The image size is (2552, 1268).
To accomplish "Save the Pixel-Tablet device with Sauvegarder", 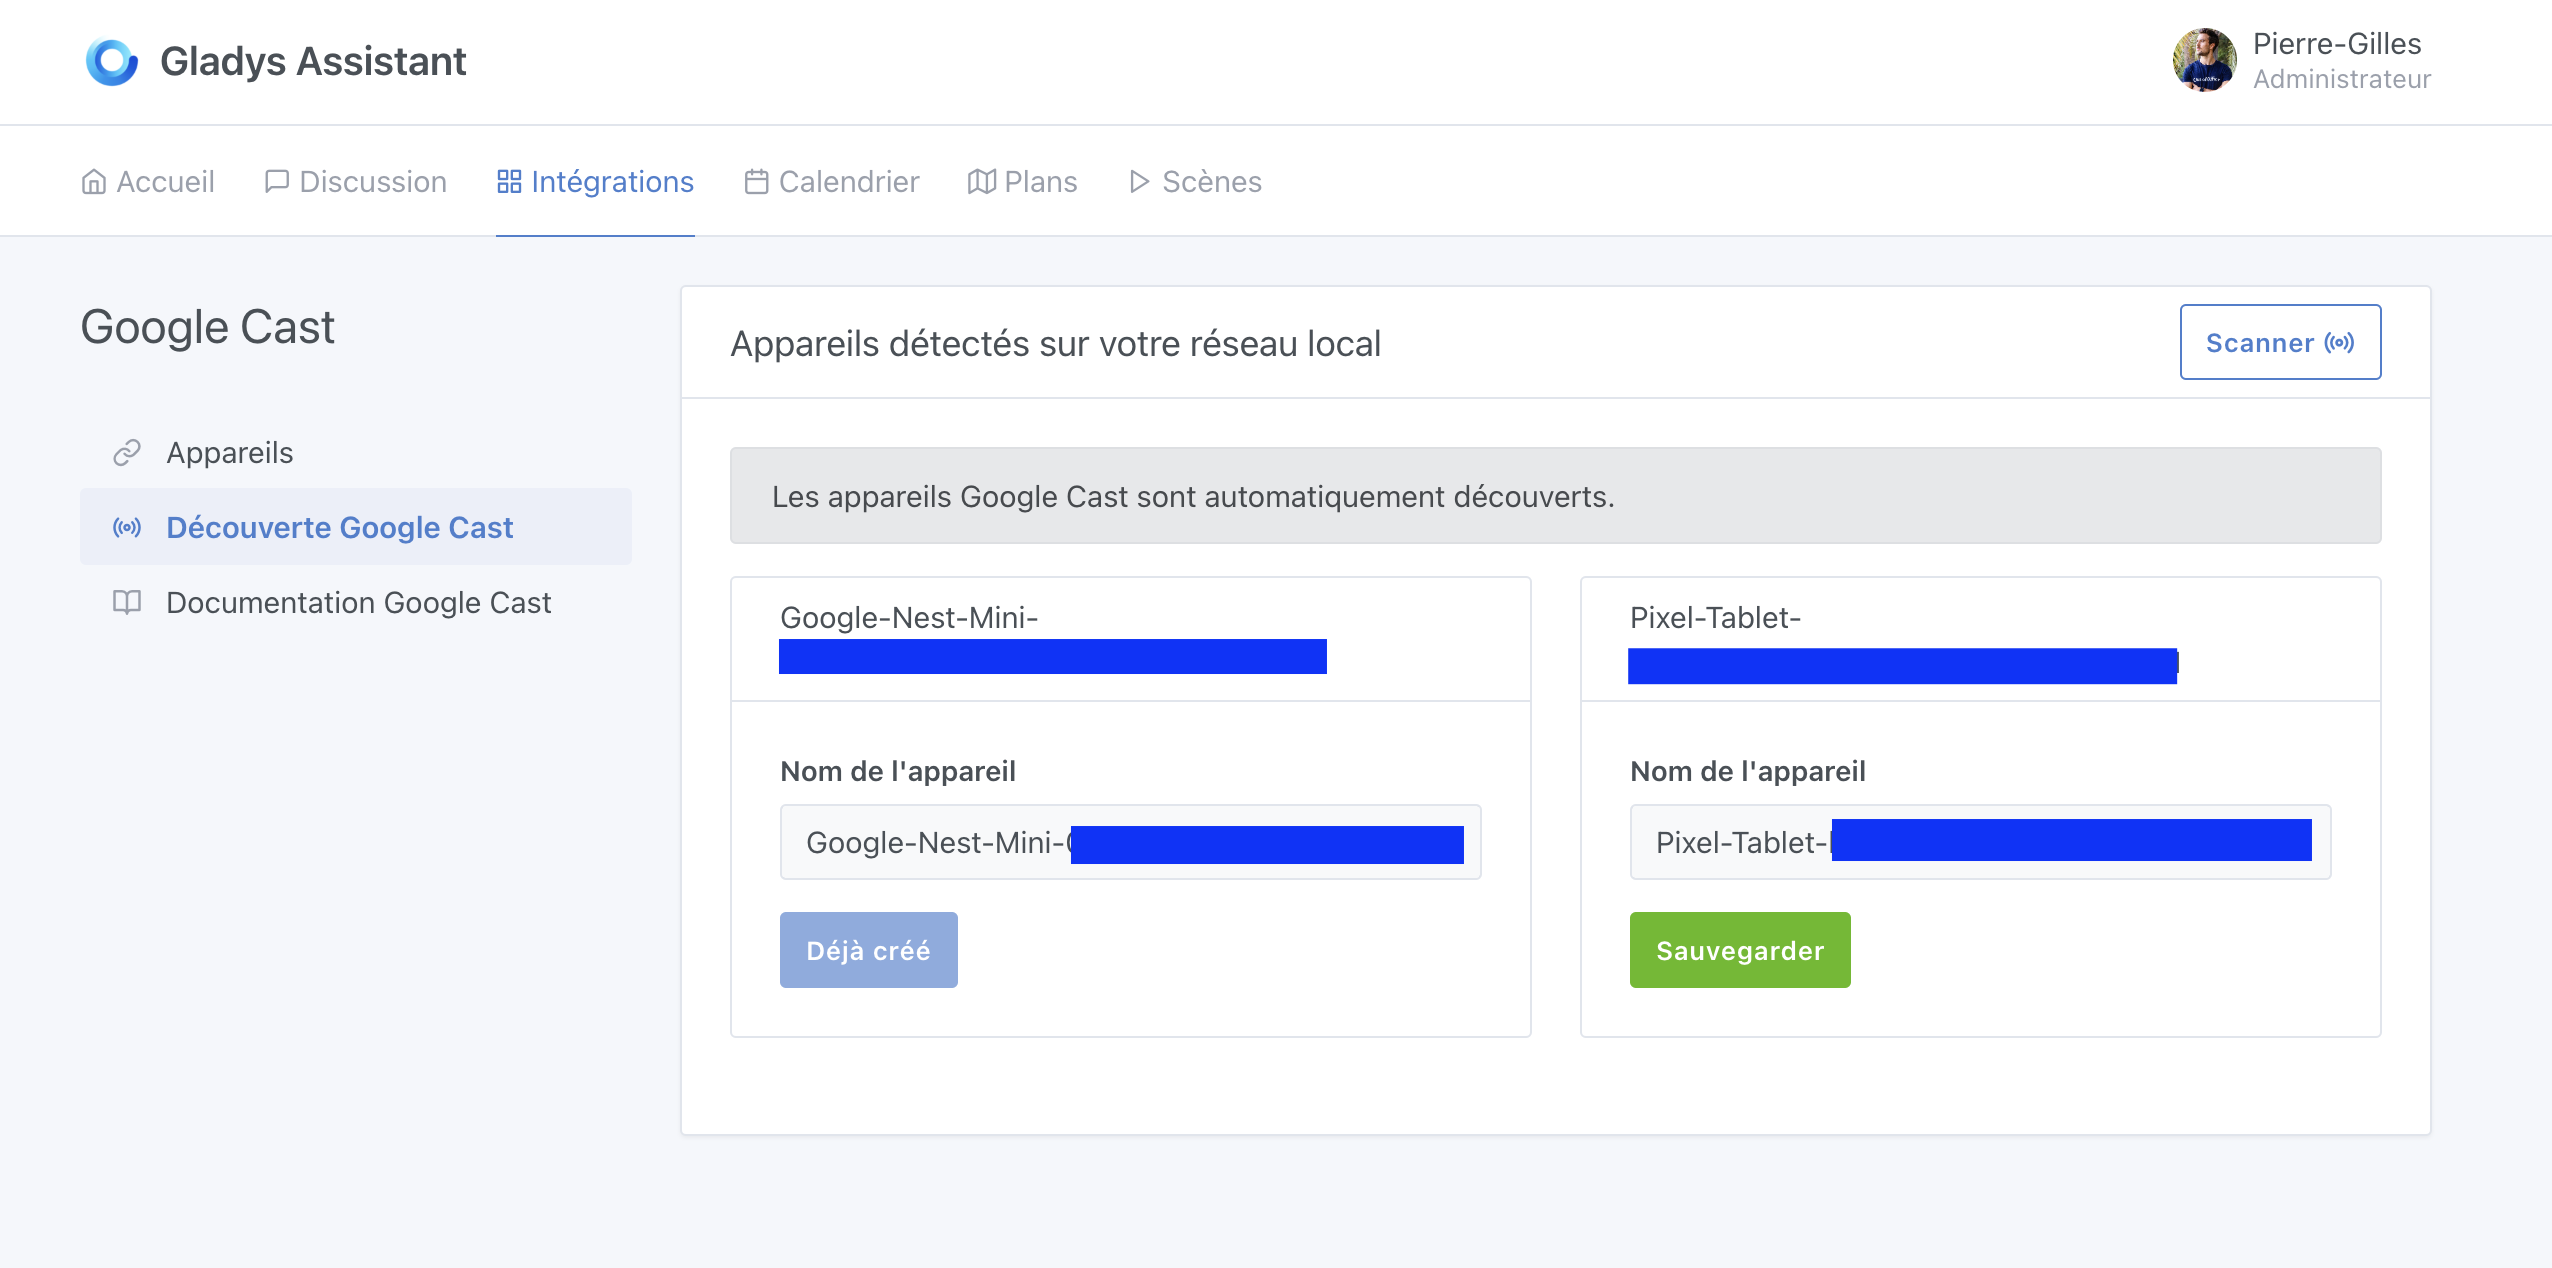I will coord(1738,949).
